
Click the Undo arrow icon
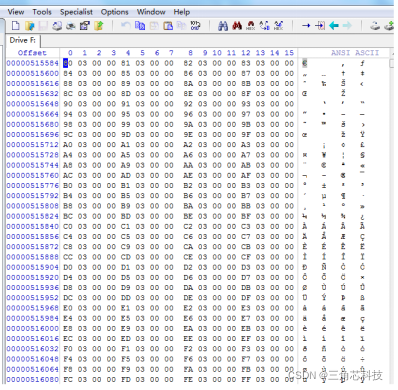click(x=125, y=26)
